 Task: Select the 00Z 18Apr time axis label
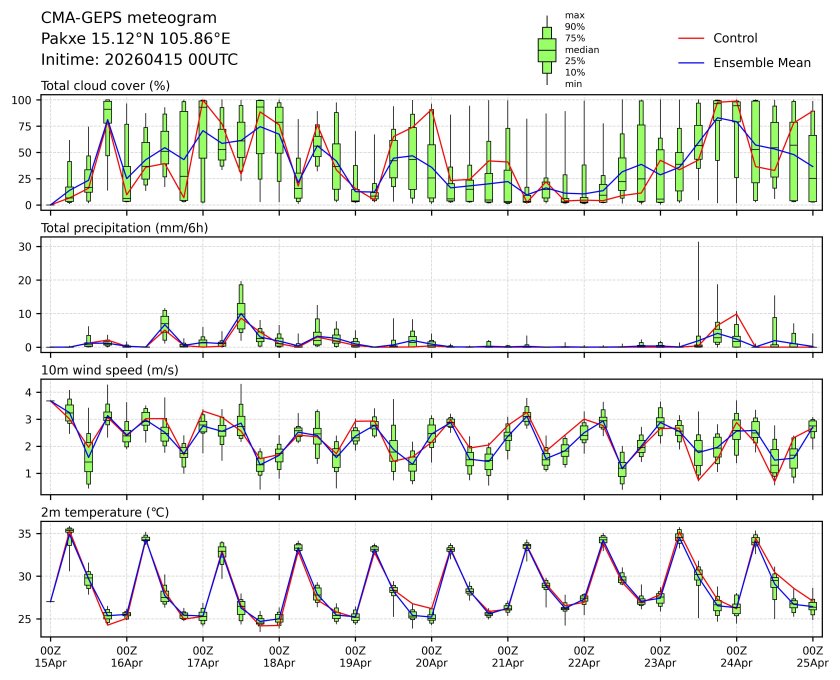click(279, 655)
